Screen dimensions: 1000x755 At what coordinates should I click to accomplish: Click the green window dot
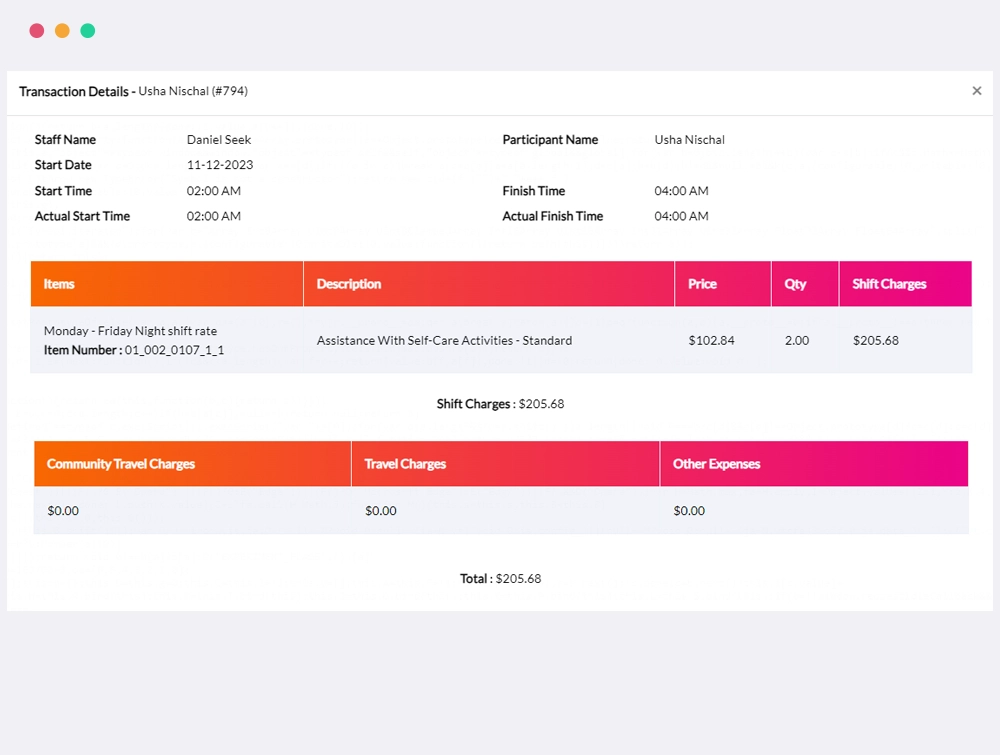point(87,31)
